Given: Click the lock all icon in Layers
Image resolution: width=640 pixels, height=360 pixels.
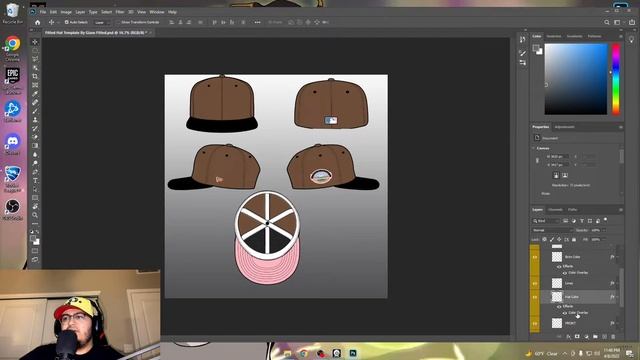Looking at the screenshot, I should (x=574, y=240).
